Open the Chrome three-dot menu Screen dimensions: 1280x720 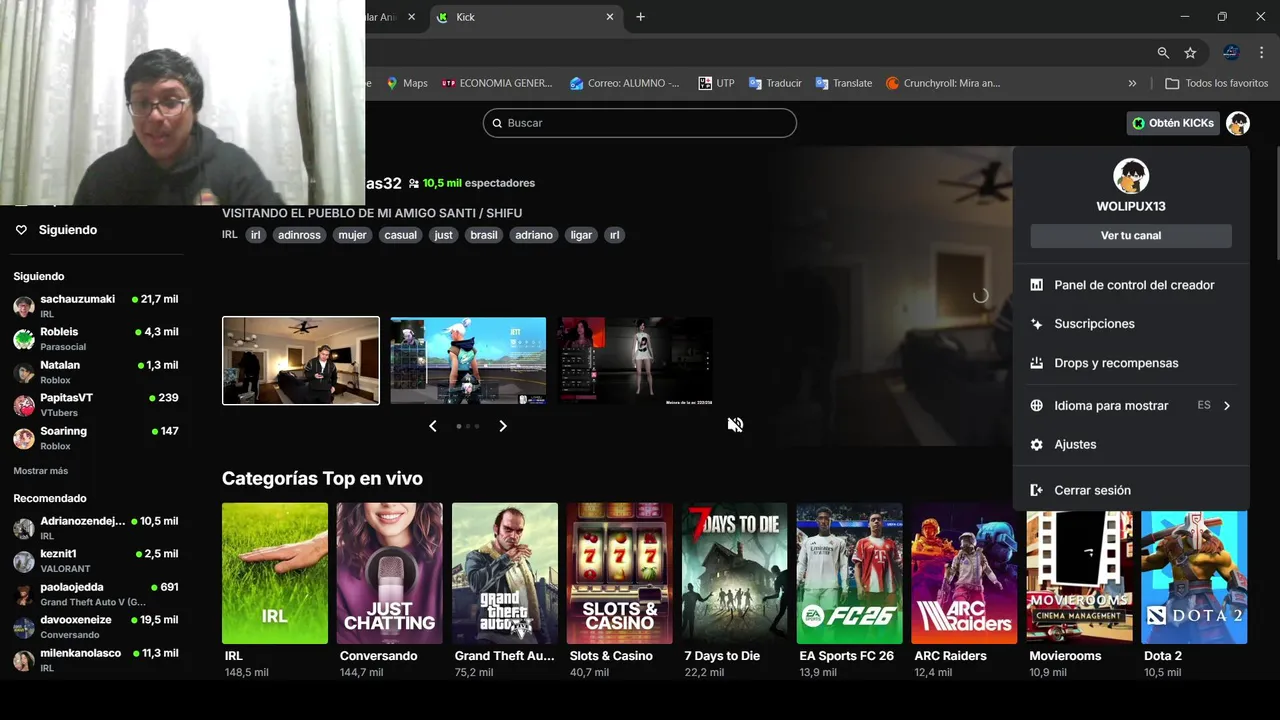(1261, 53)
